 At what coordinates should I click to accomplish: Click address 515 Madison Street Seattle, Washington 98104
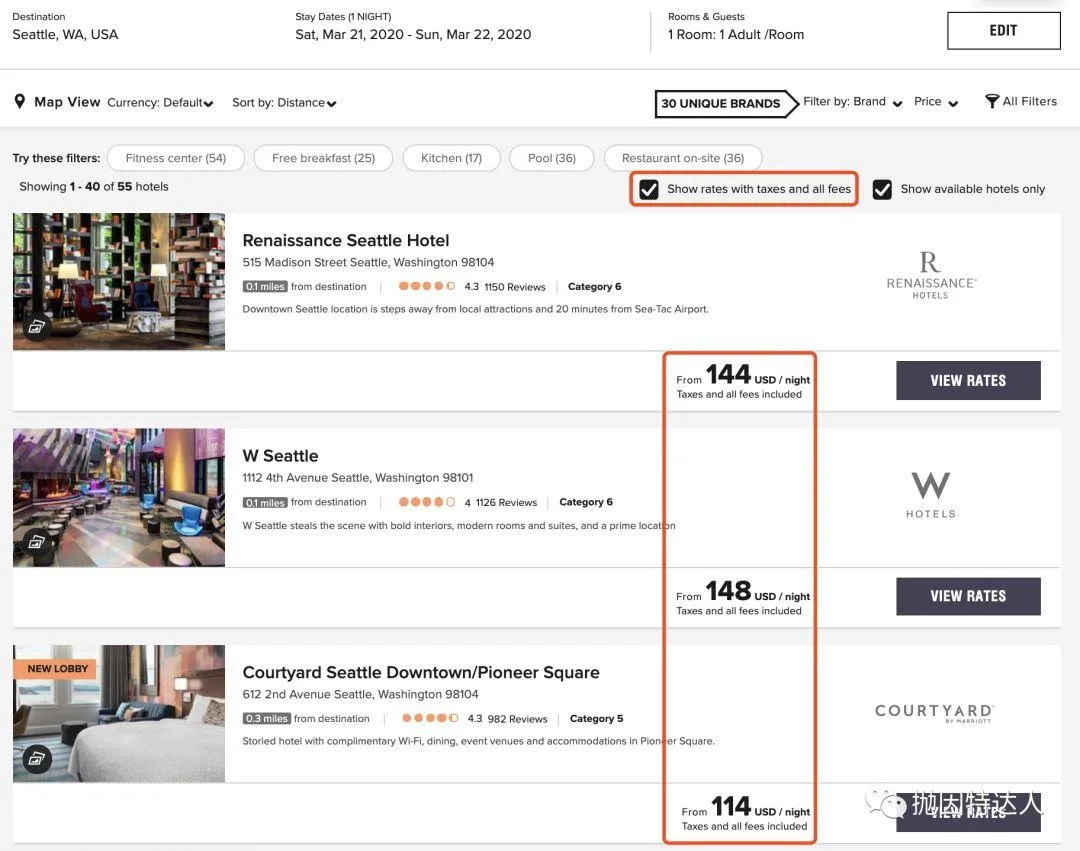(368, 262)
